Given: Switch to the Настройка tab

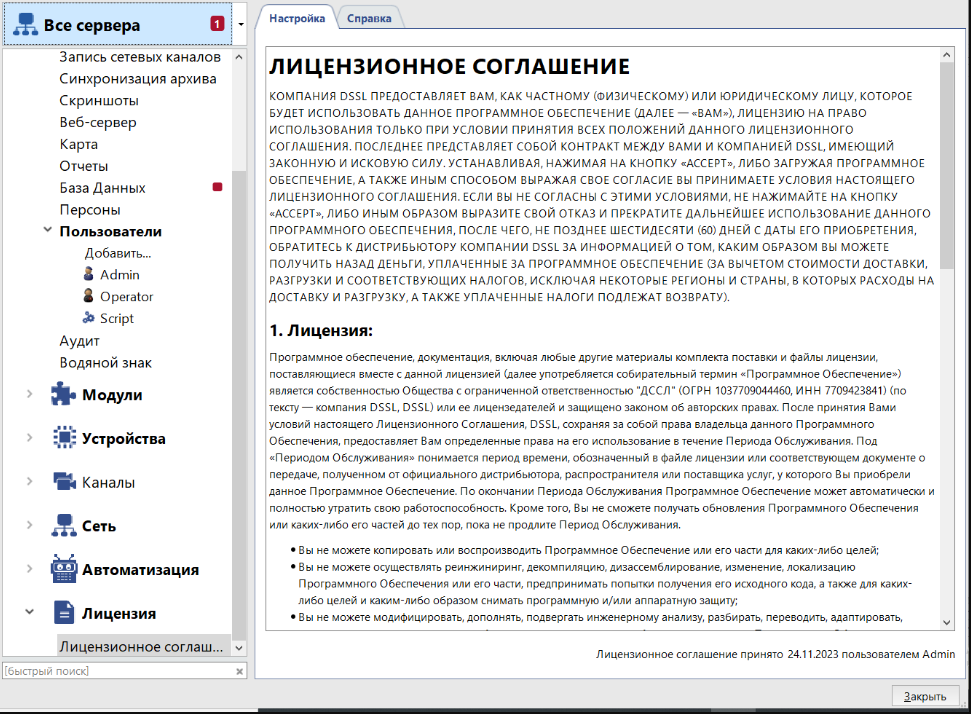Looking at the screenshot, I should click(x=297, y=18).
